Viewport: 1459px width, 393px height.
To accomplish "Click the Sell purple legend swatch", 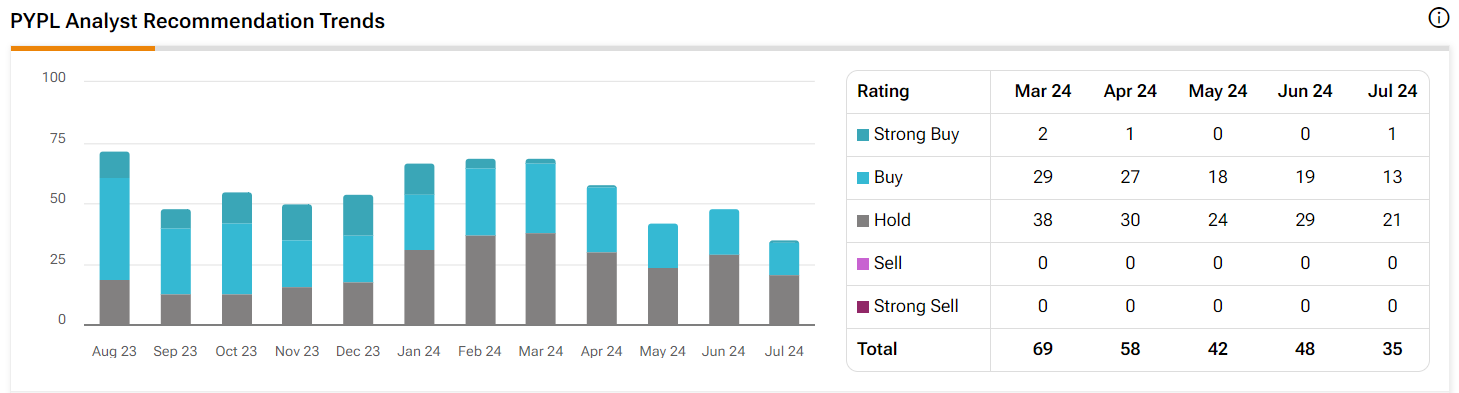I will (863, 264).
